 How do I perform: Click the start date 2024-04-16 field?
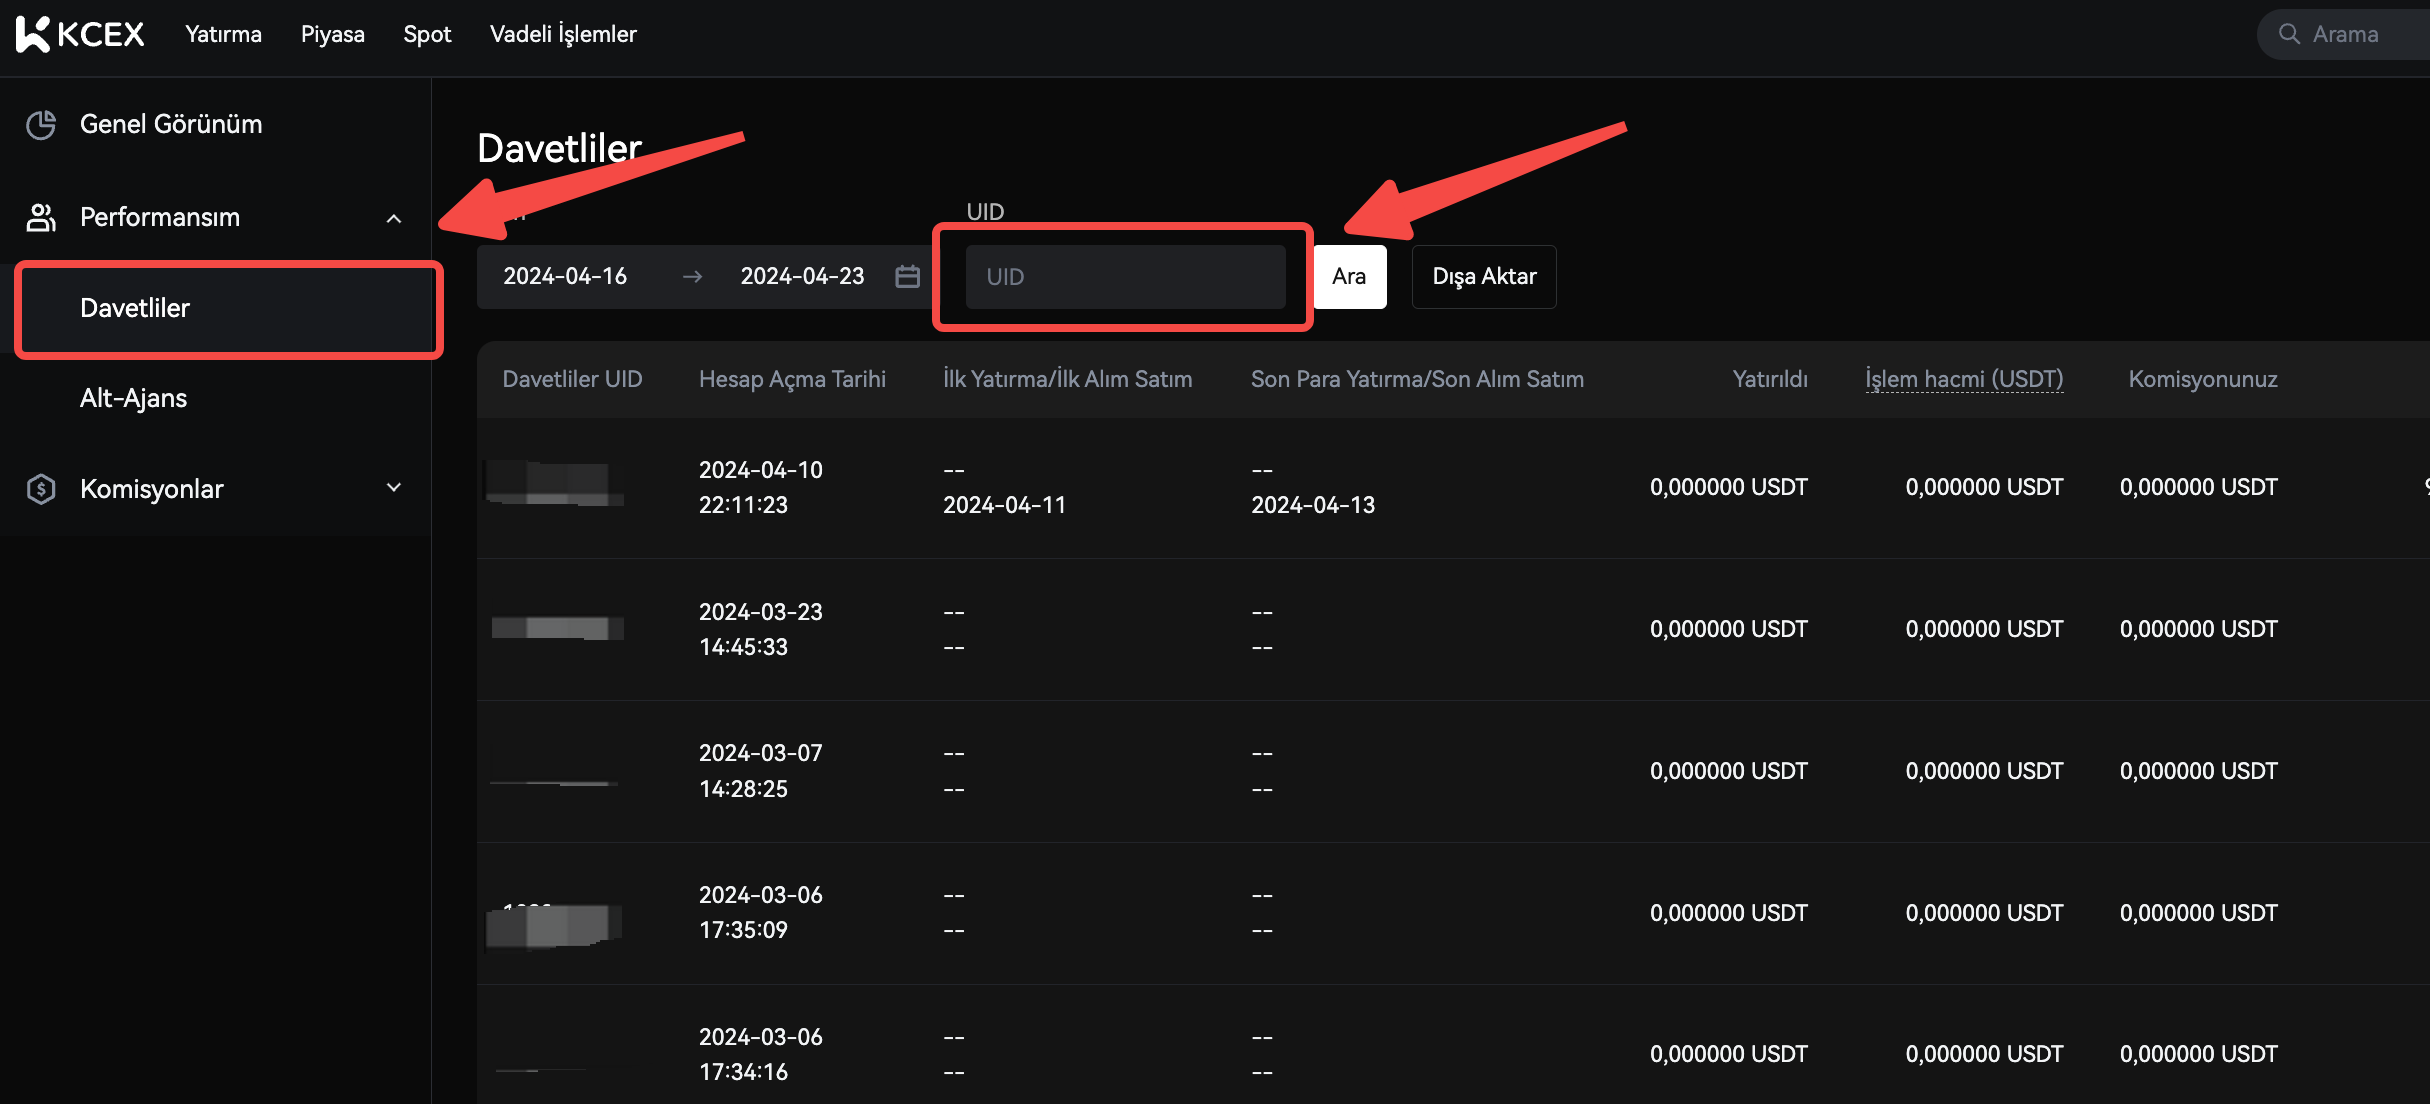click(565, 277)
